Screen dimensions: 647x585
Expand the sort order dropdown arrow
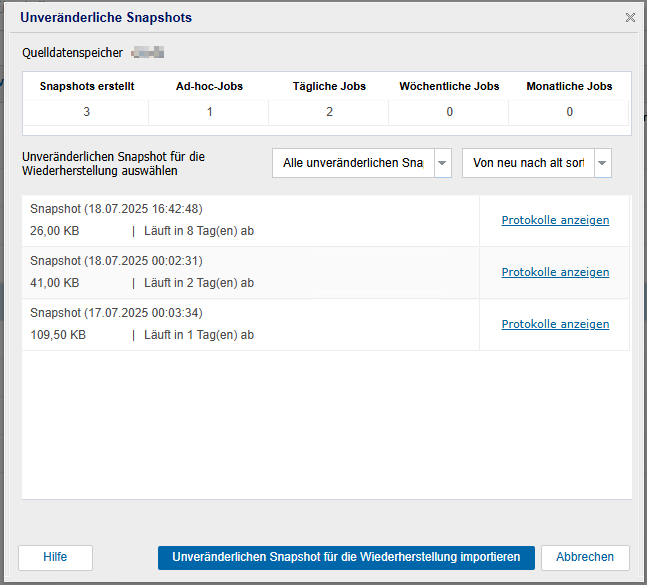[x=602, y=163]
